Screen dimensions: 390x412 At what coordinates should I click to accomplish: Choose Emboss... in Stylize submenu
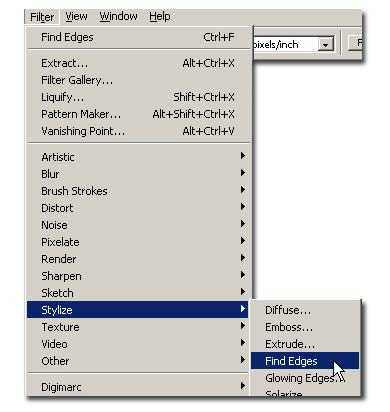(305, 327)
